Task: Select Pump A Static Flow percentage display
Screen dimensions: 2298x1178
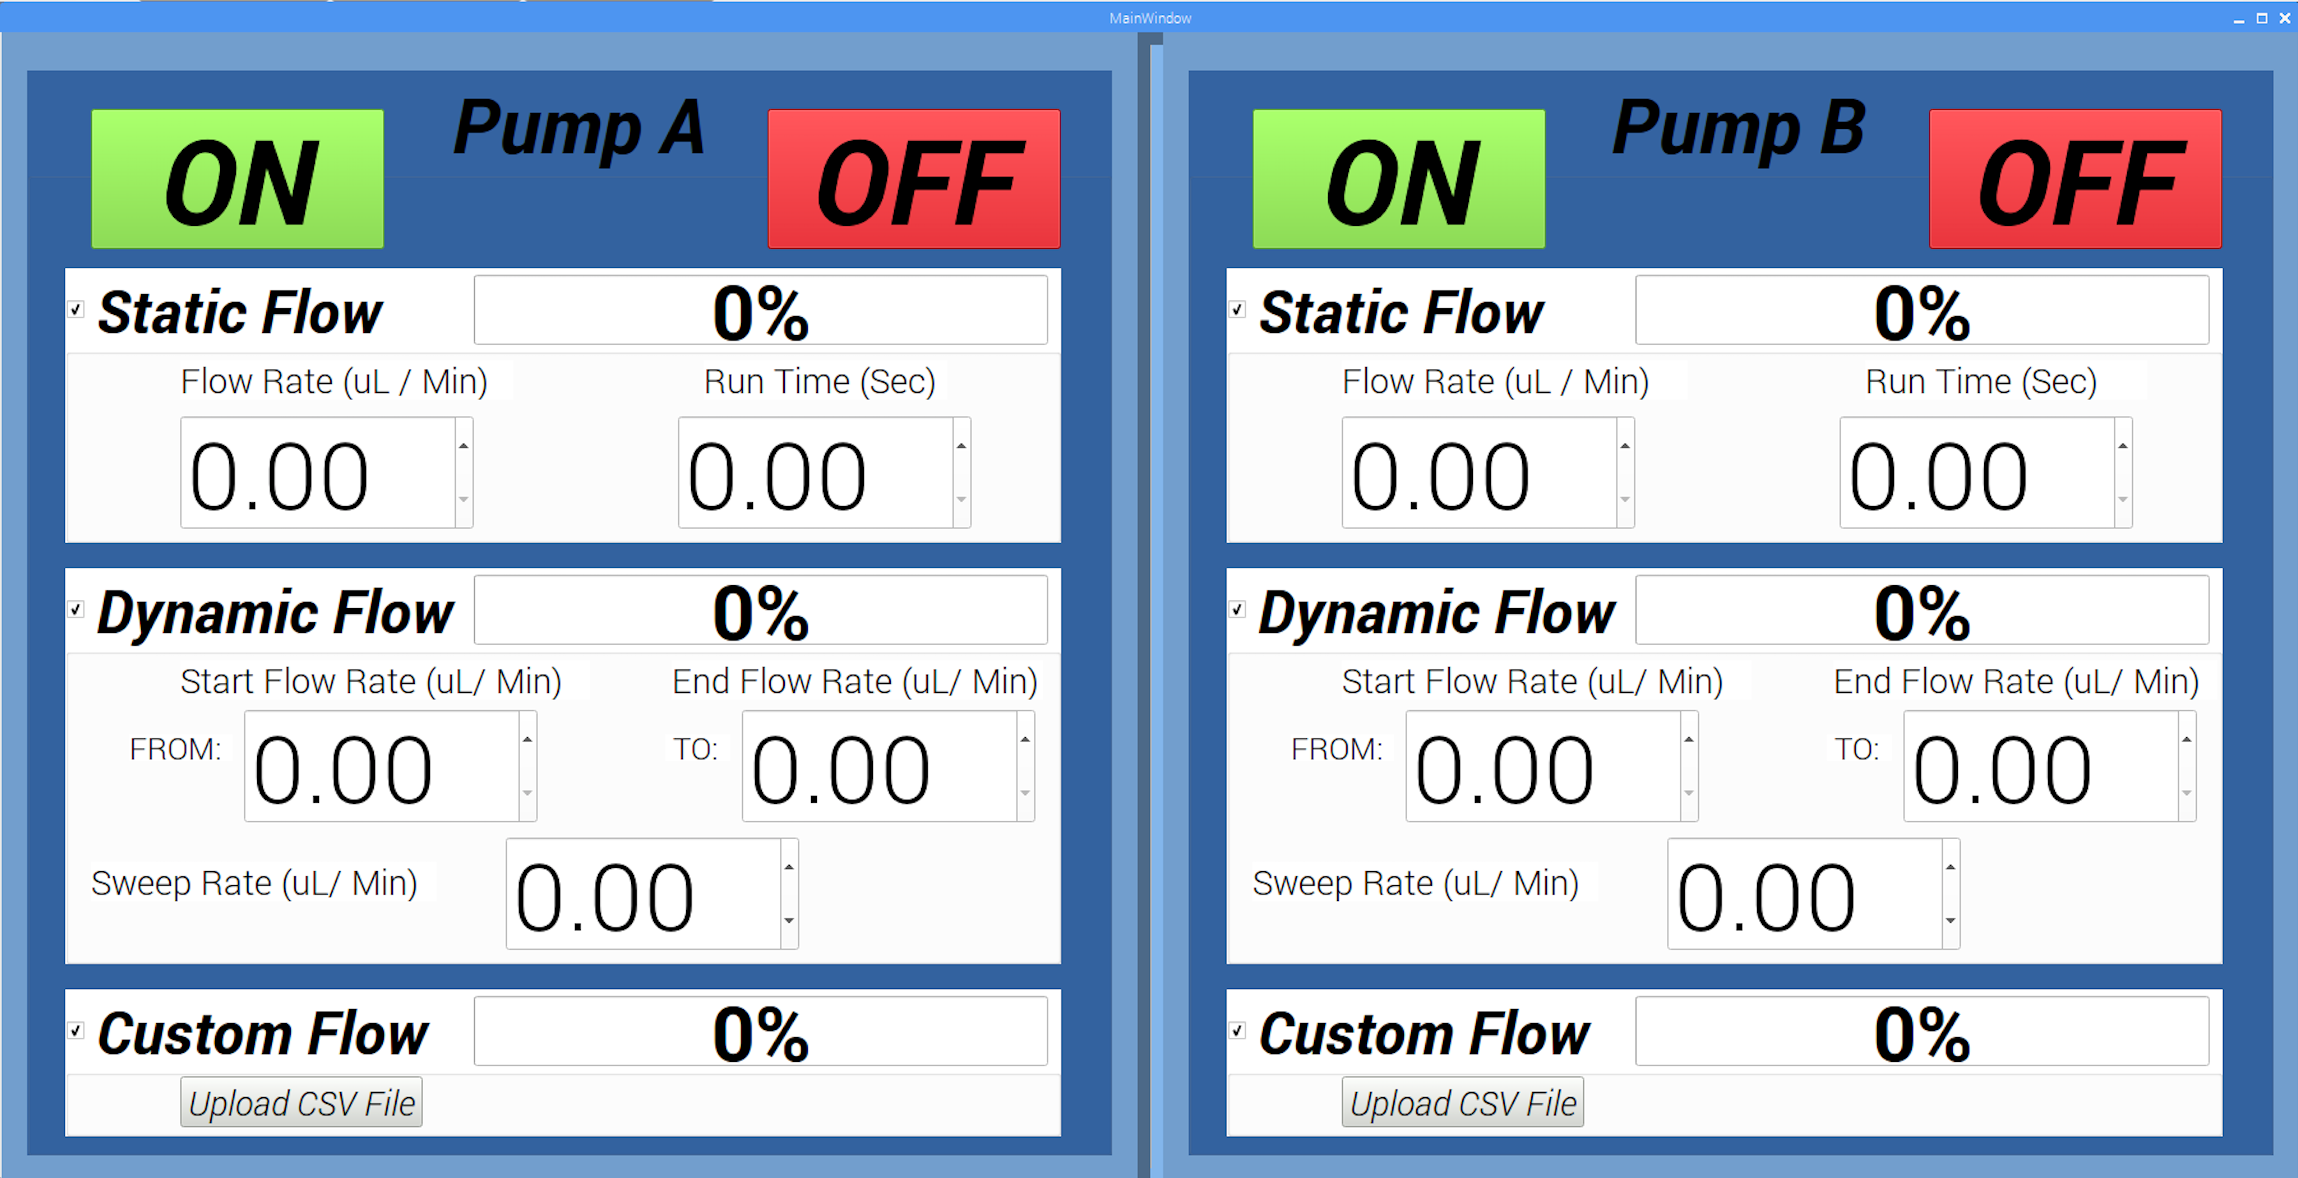Action: click(x=762, y=310)
